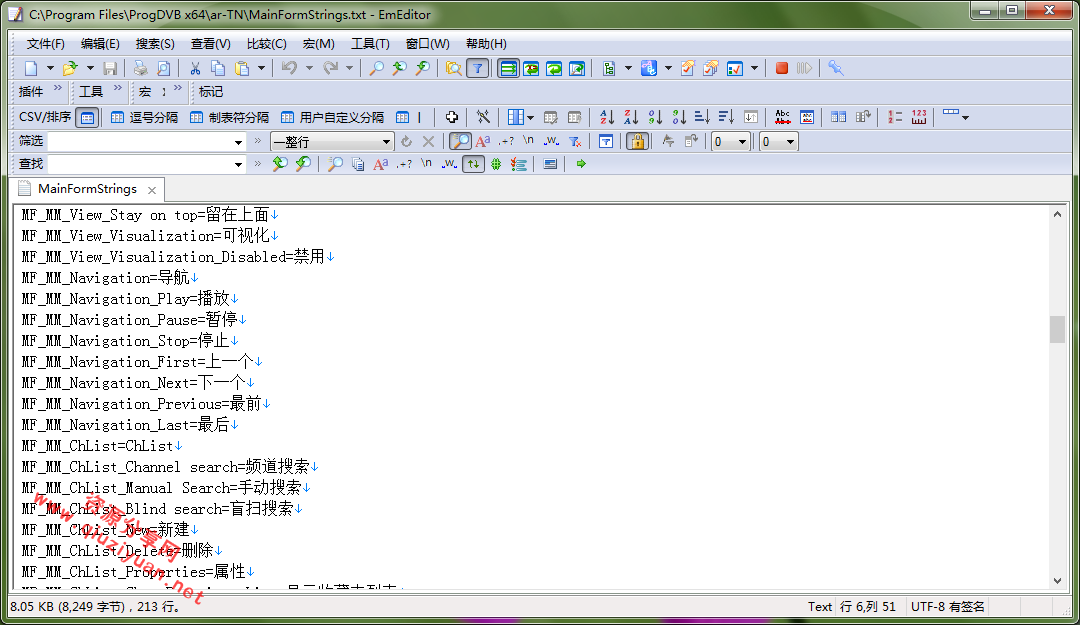Click the scrollbar down arrow
1080x625 pixels.
[1057, 581]
